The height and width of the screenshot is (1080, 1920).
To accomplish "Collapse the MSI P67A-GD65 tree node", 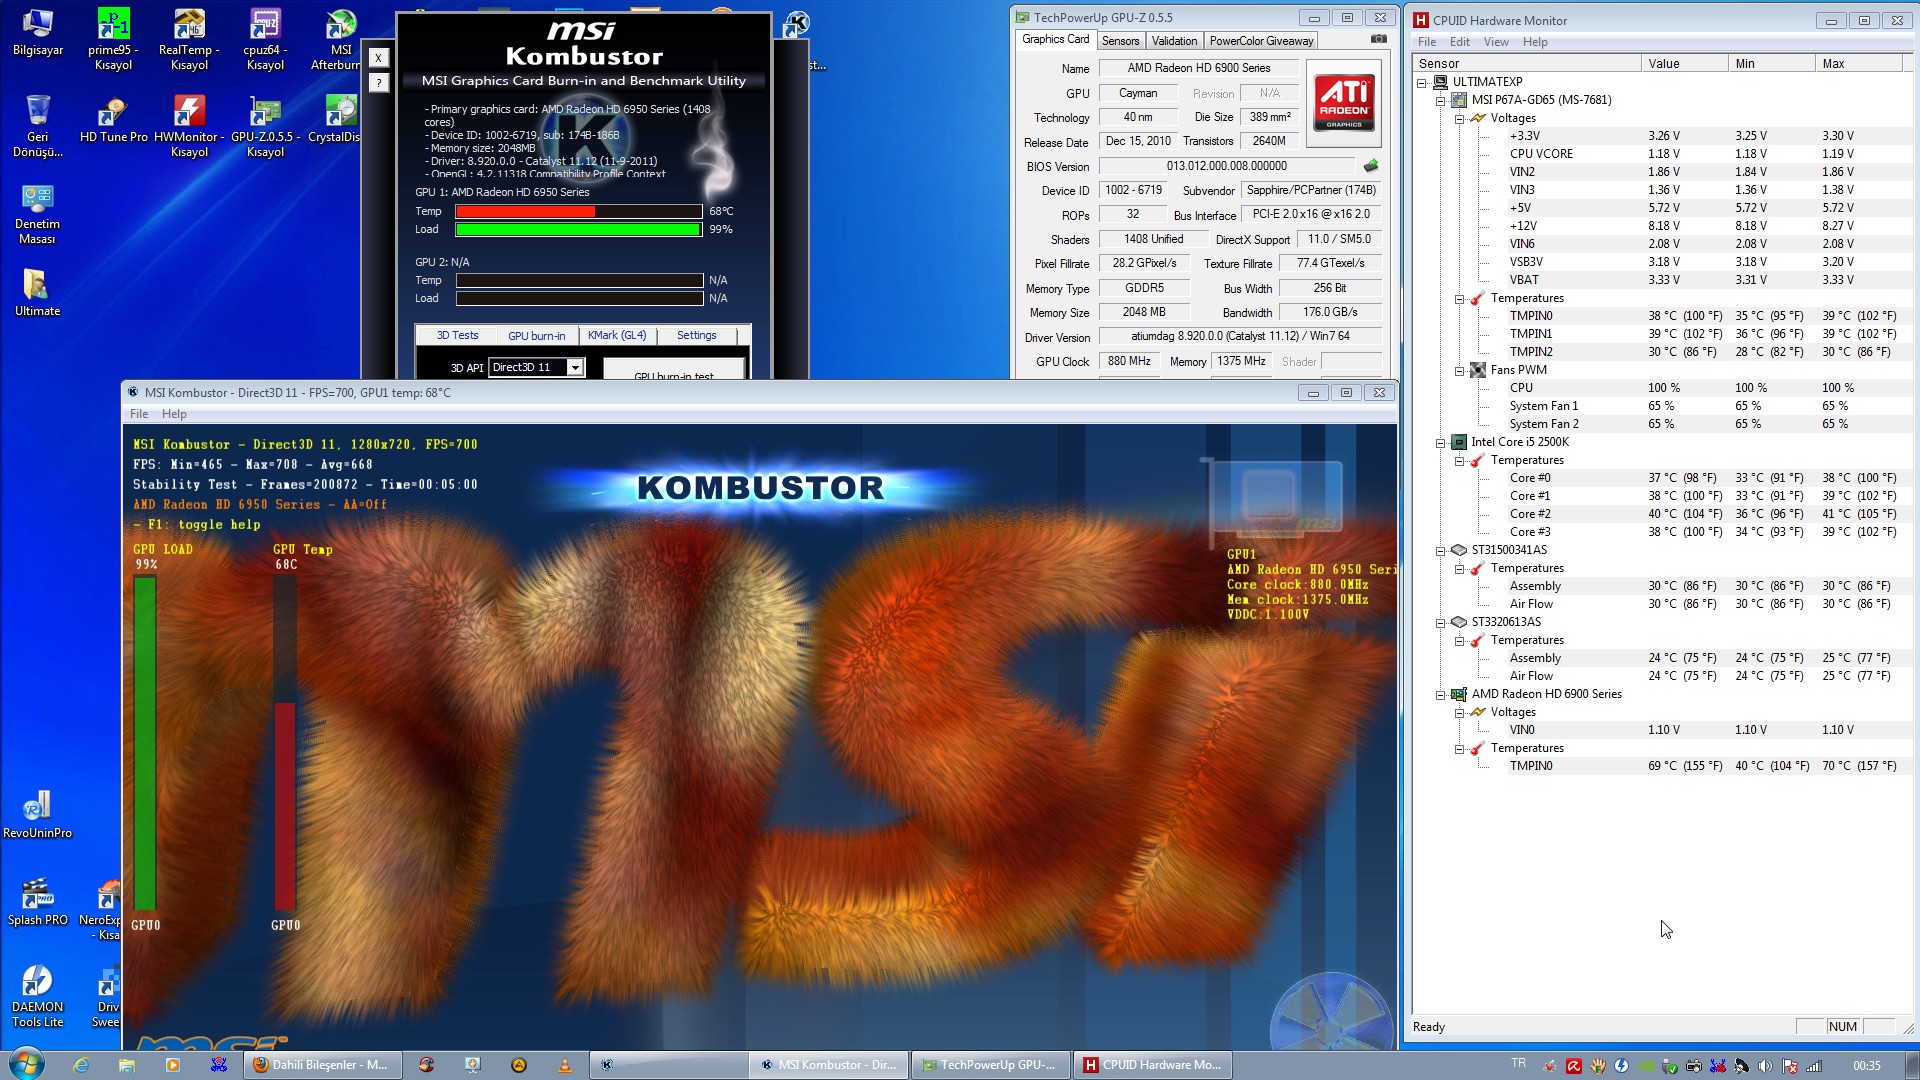I will 1441,100.
